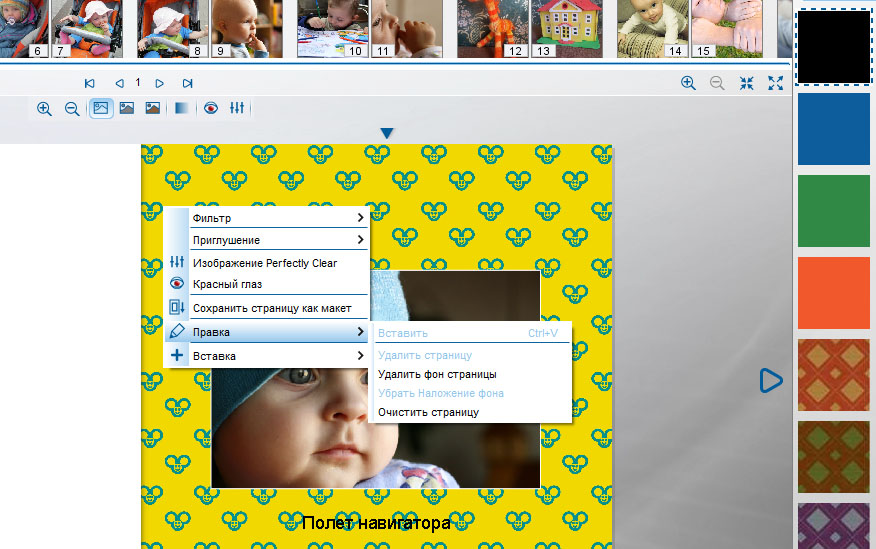876x549 pixels.
Task: Jump to last page arrow
Action: pos(188,83)
